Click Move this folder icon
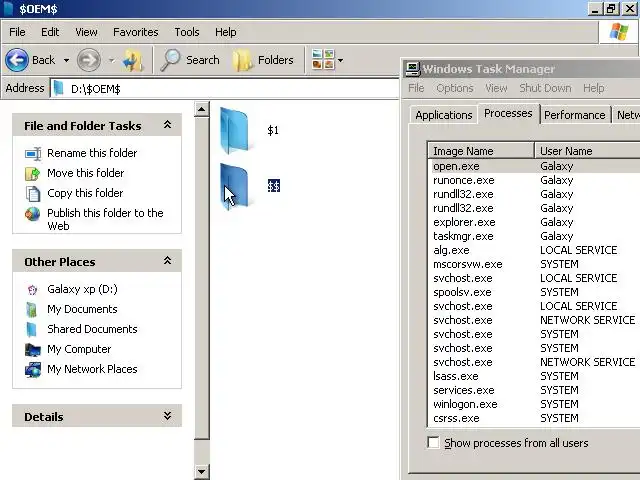 coord(33,173)
